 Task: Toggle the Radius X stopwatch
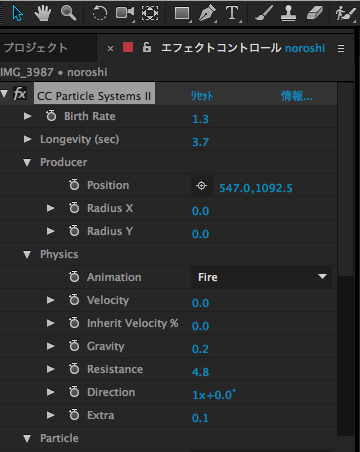pos(74,208)
